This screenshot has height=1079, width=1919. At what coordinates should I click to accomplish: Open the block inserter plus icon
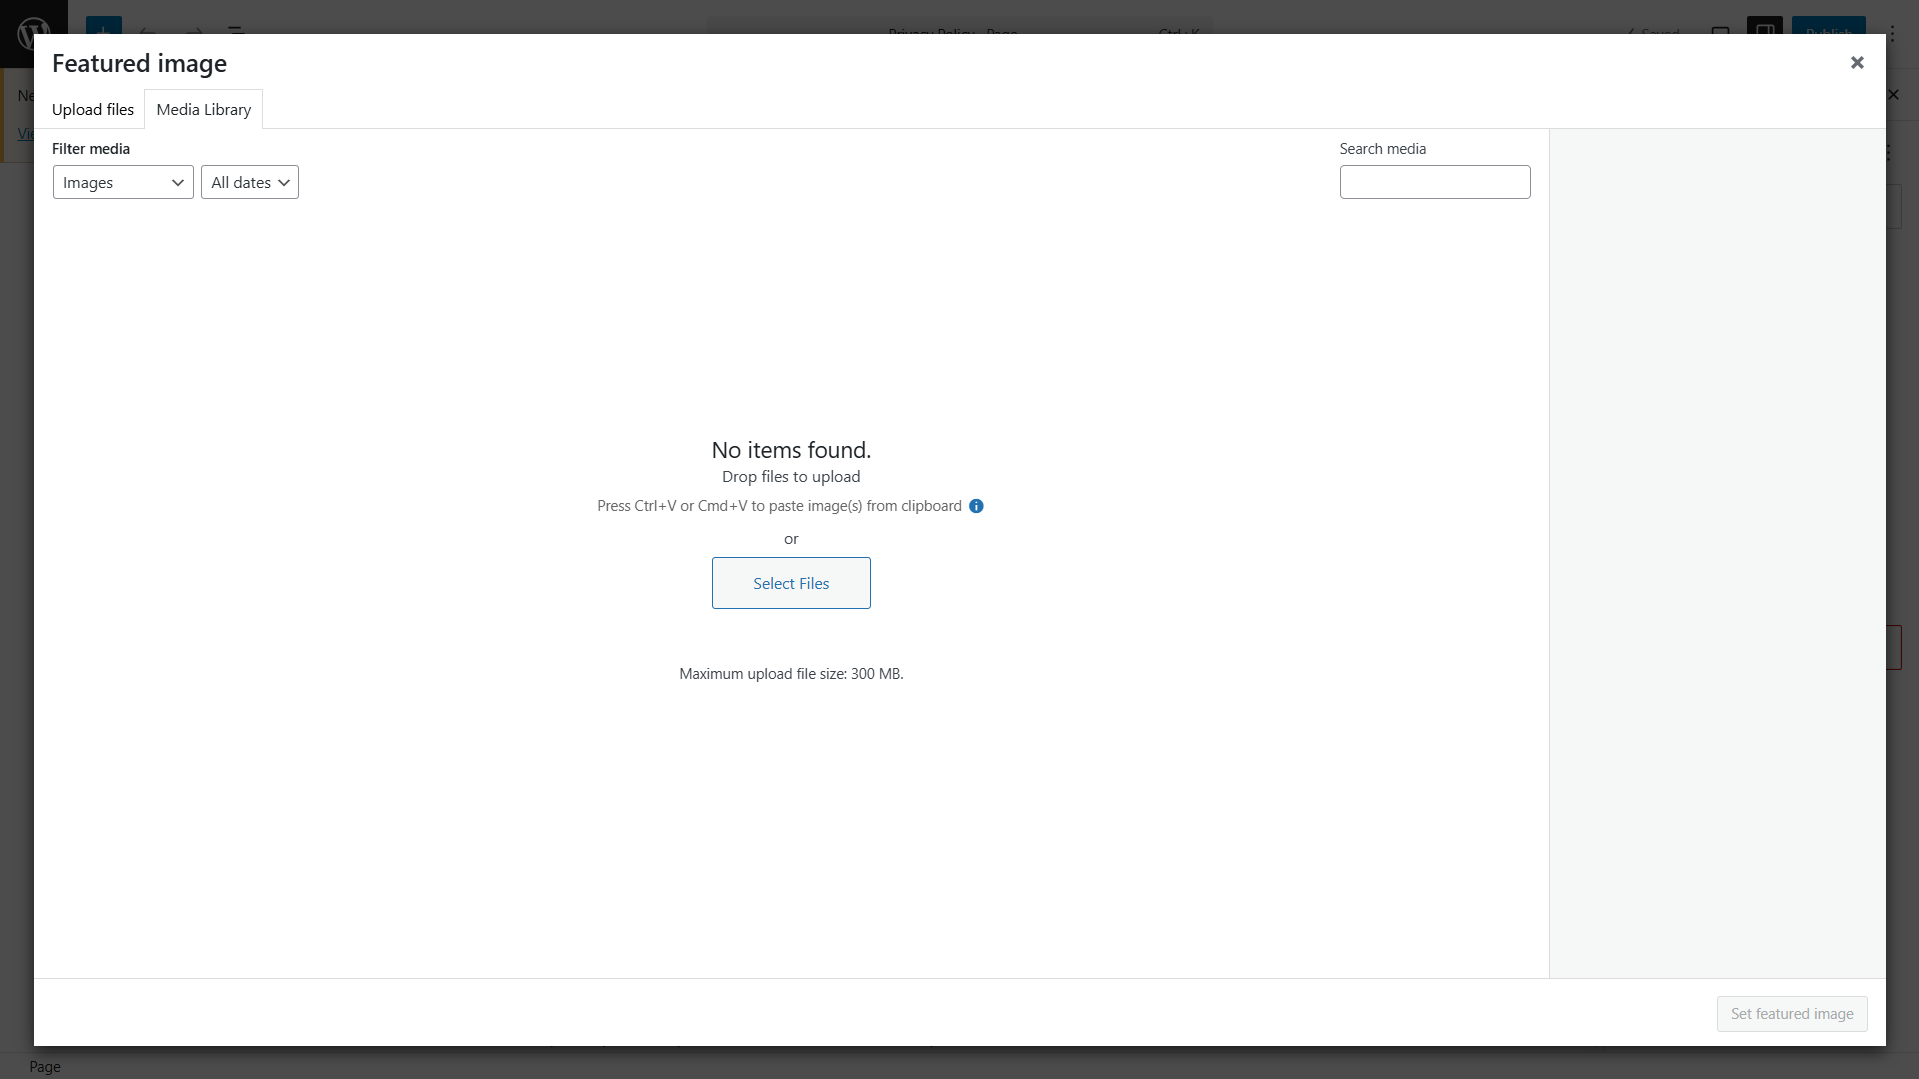[x=103, y=34]
